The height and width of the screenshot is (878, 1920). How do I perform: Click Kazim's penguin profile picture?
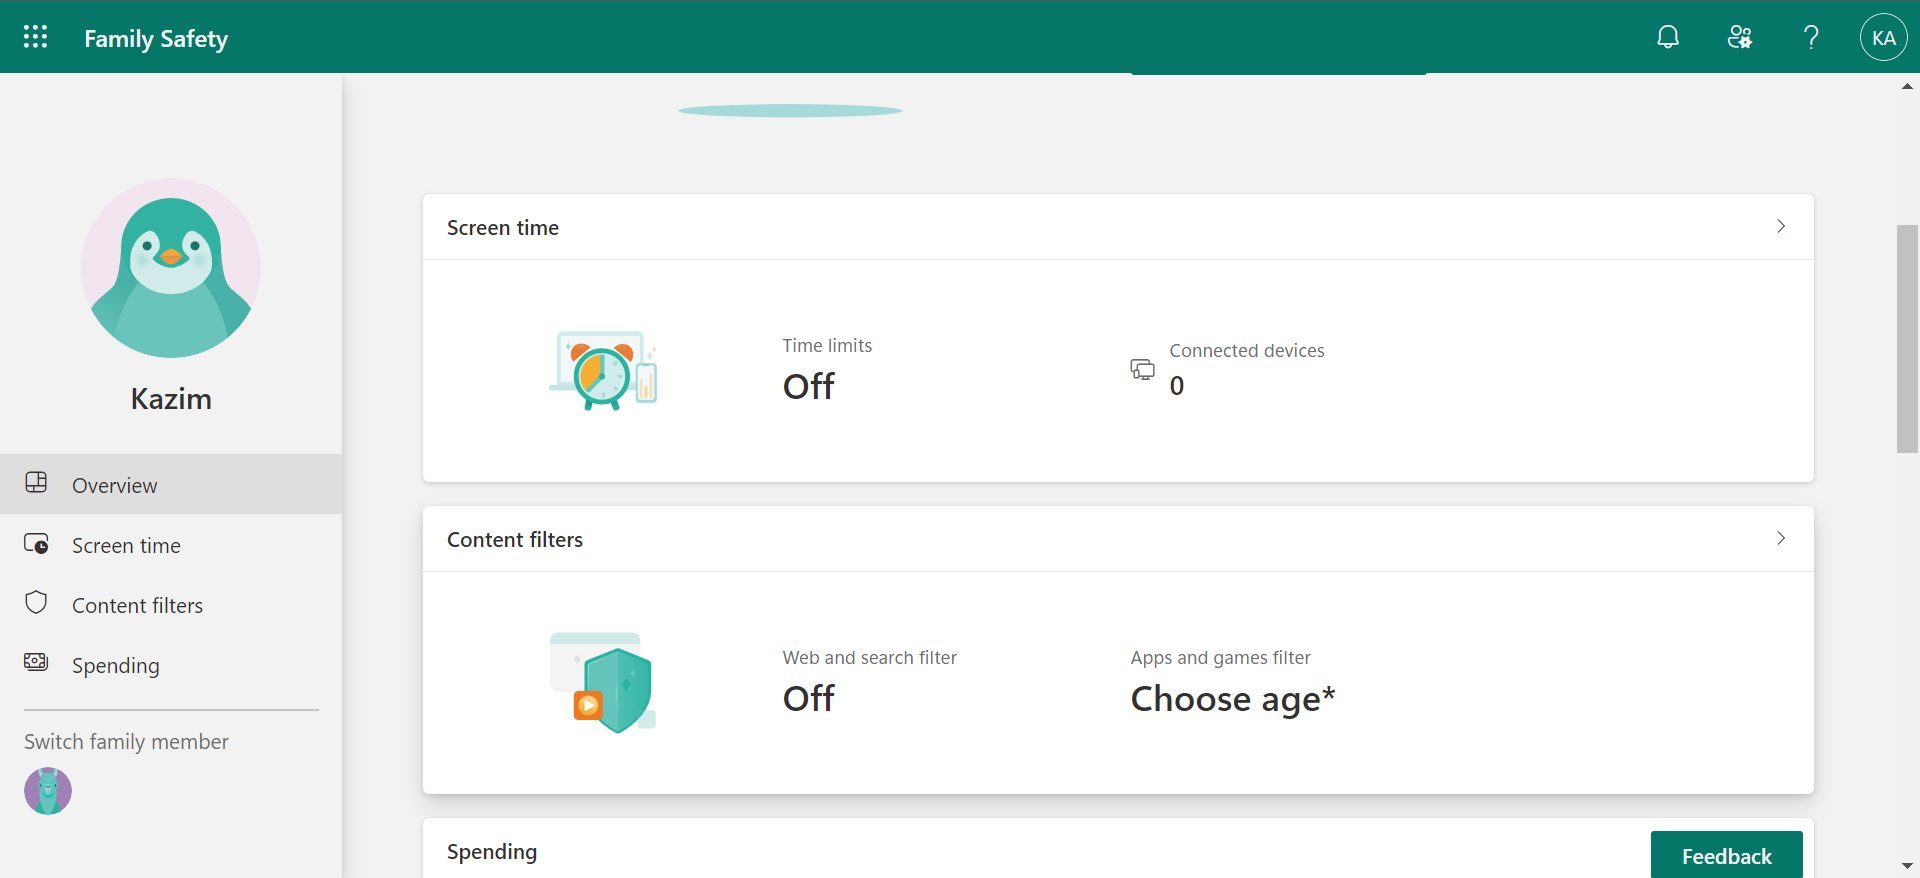(x=171, y=268)
